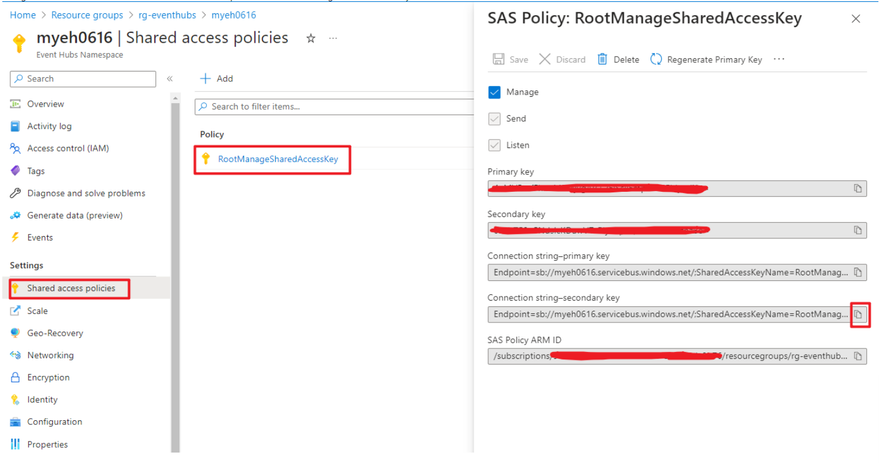Screen dimensions: 879x463
Task: Go to myeh0616 breadcrumb
Action: (x=234, y=15)
